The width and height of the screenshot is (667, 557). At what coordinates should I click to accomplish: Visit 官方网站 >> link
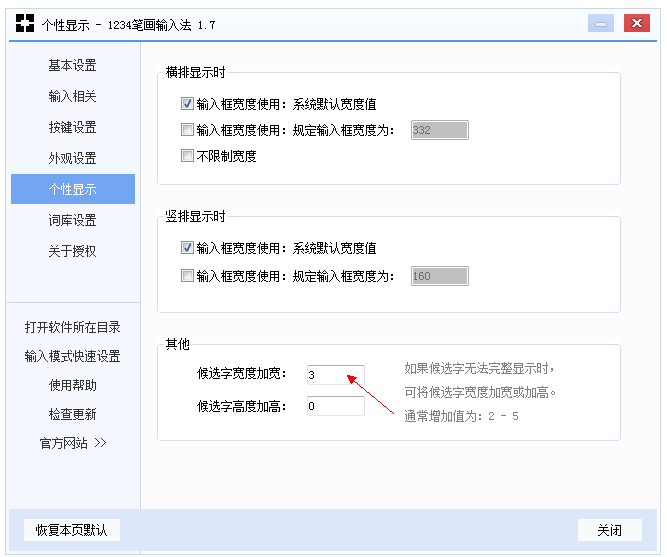point(73,443)
